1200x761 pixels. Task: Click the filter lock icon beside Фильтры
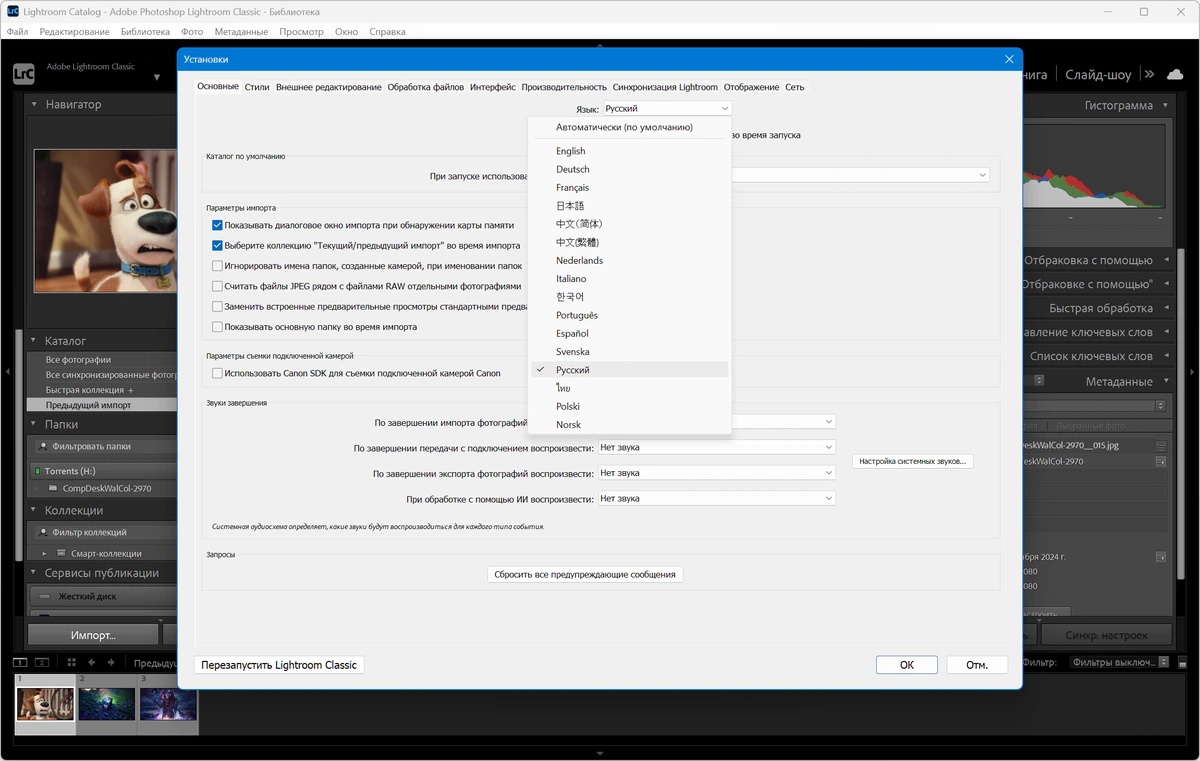pyautogui.click(x=1184, y=662)
